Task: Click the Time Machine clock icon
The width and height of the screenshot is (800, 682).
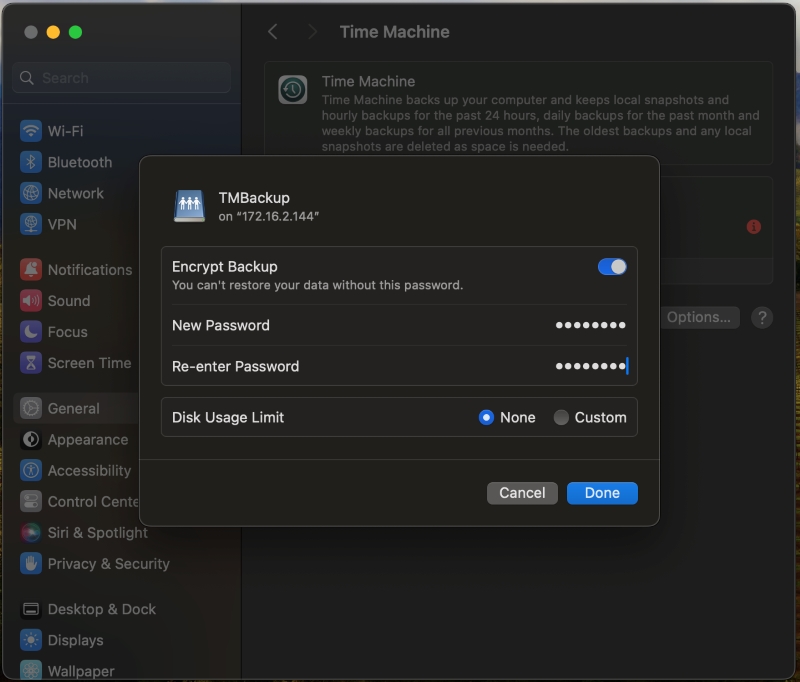Action: [x=292, y=90]
